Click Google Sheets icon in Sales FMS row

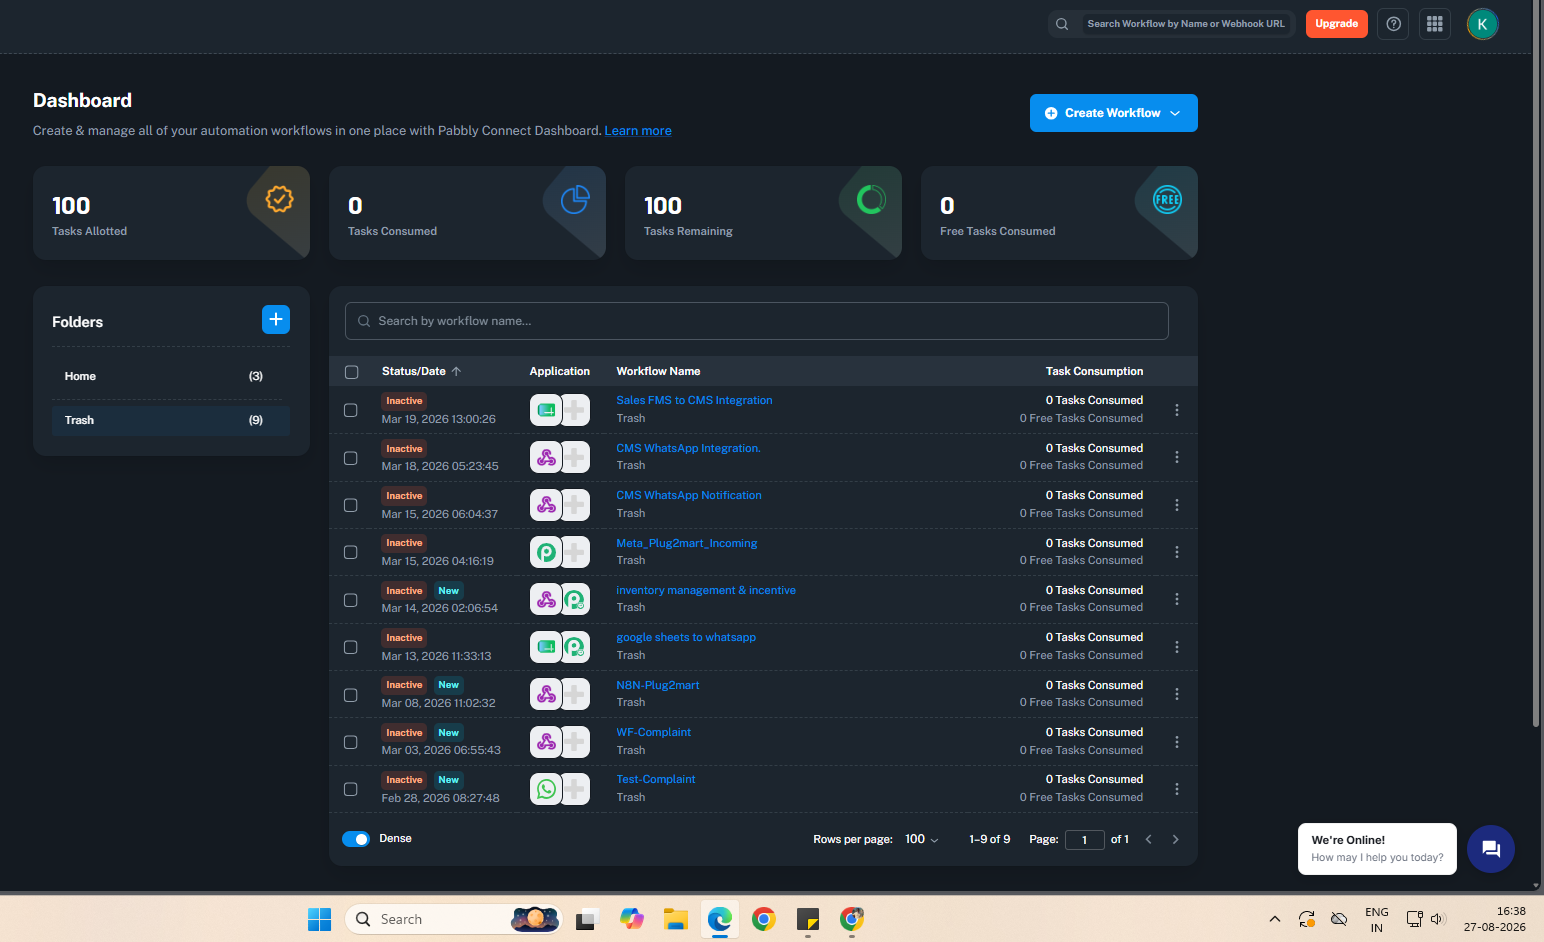pos(546,410)
